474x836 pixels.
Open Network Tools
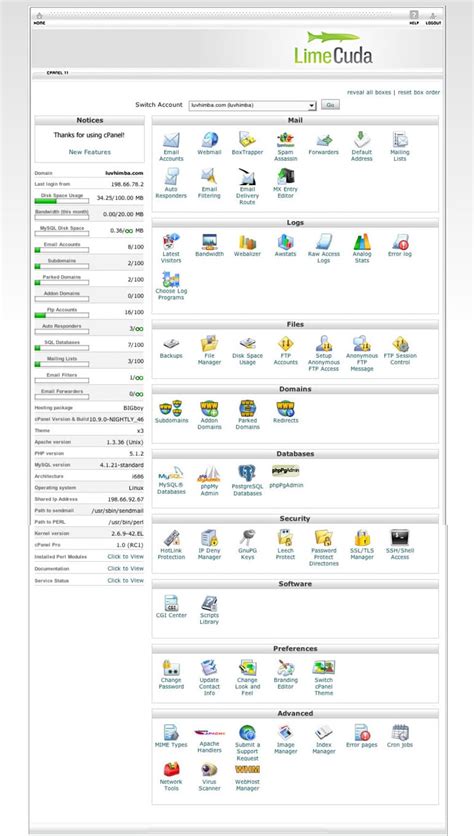click(x=171, y=776)
